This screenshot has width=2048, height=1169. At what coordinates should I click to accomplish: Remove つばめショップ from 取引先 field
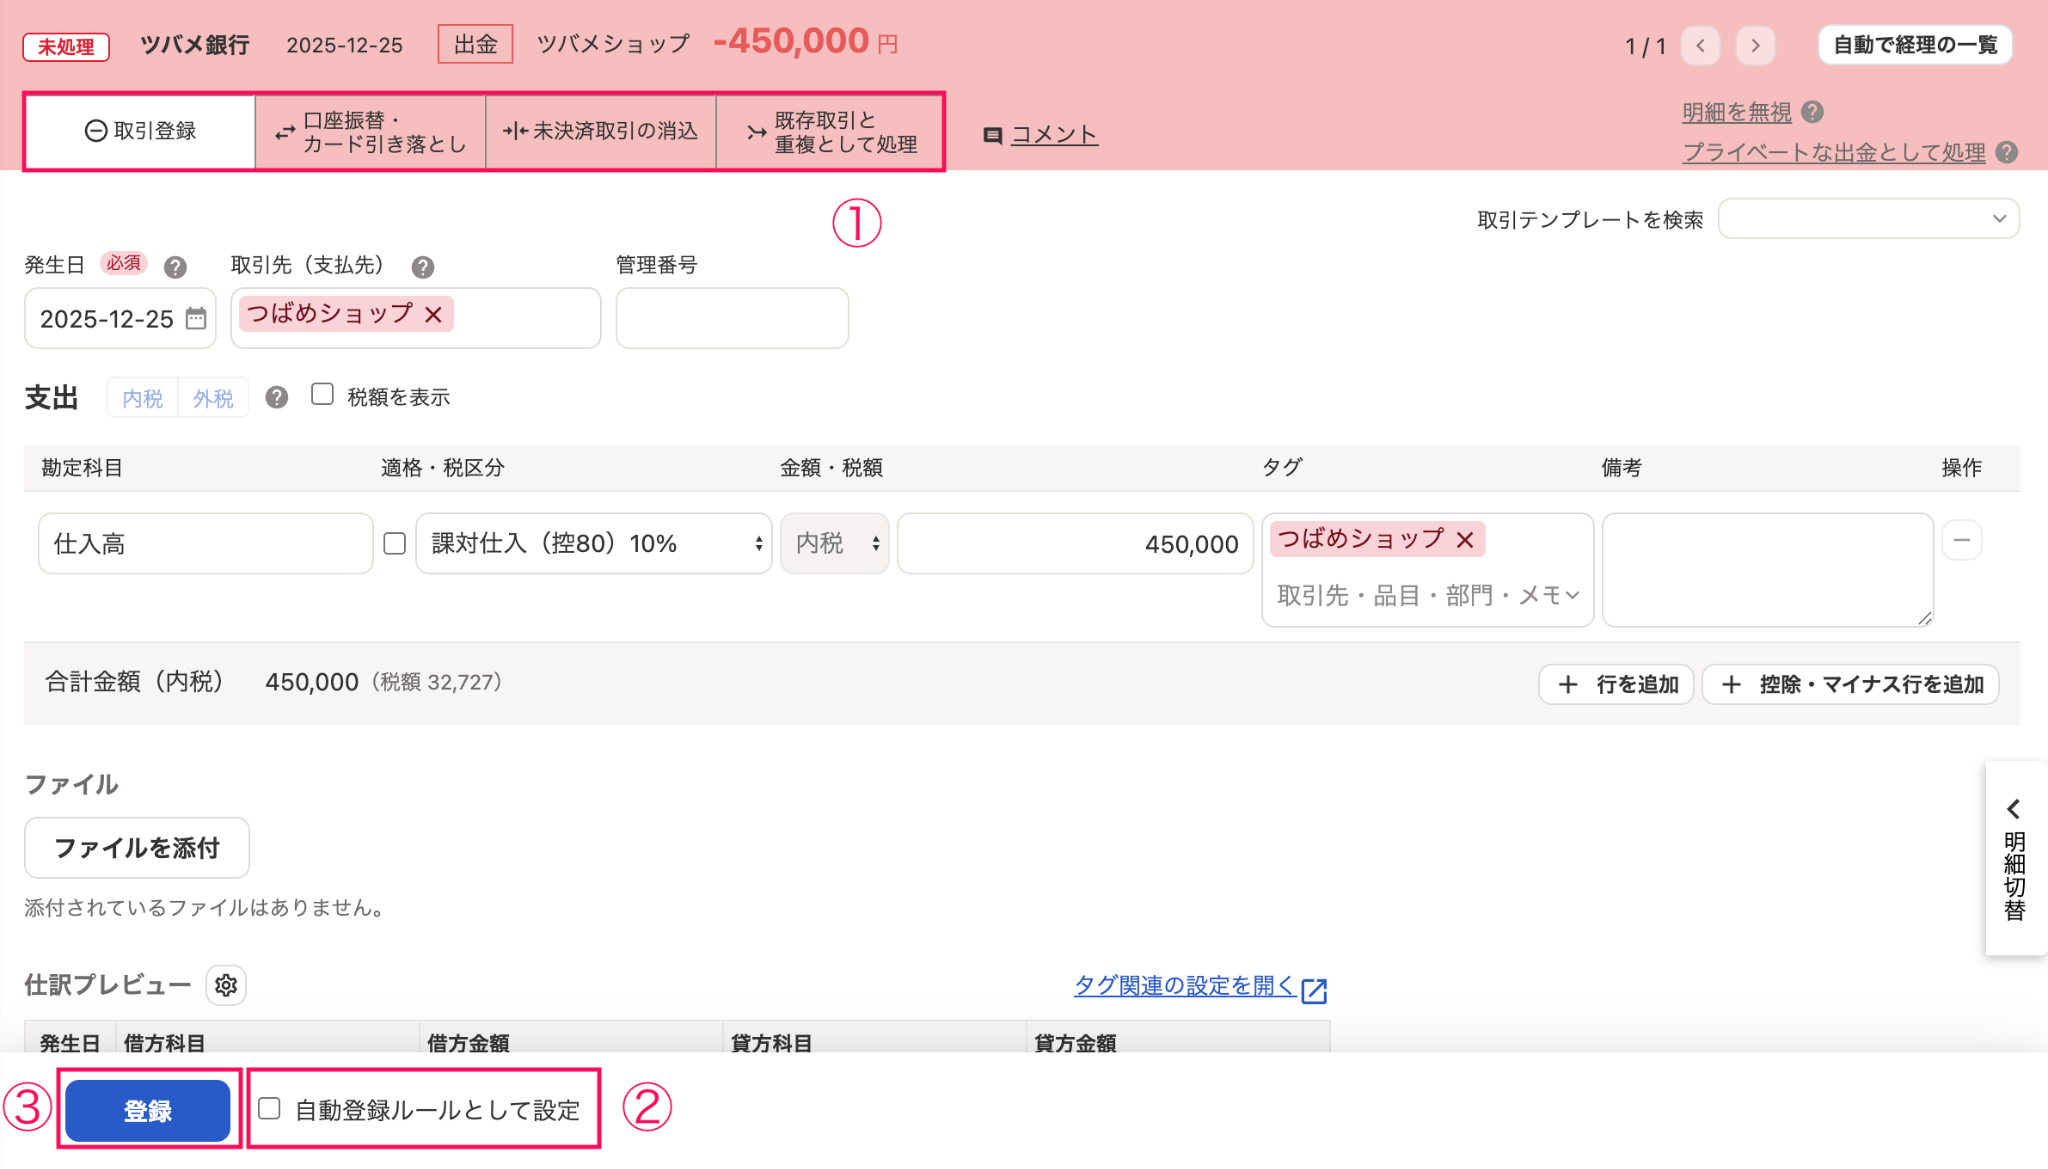pos(433,314)
